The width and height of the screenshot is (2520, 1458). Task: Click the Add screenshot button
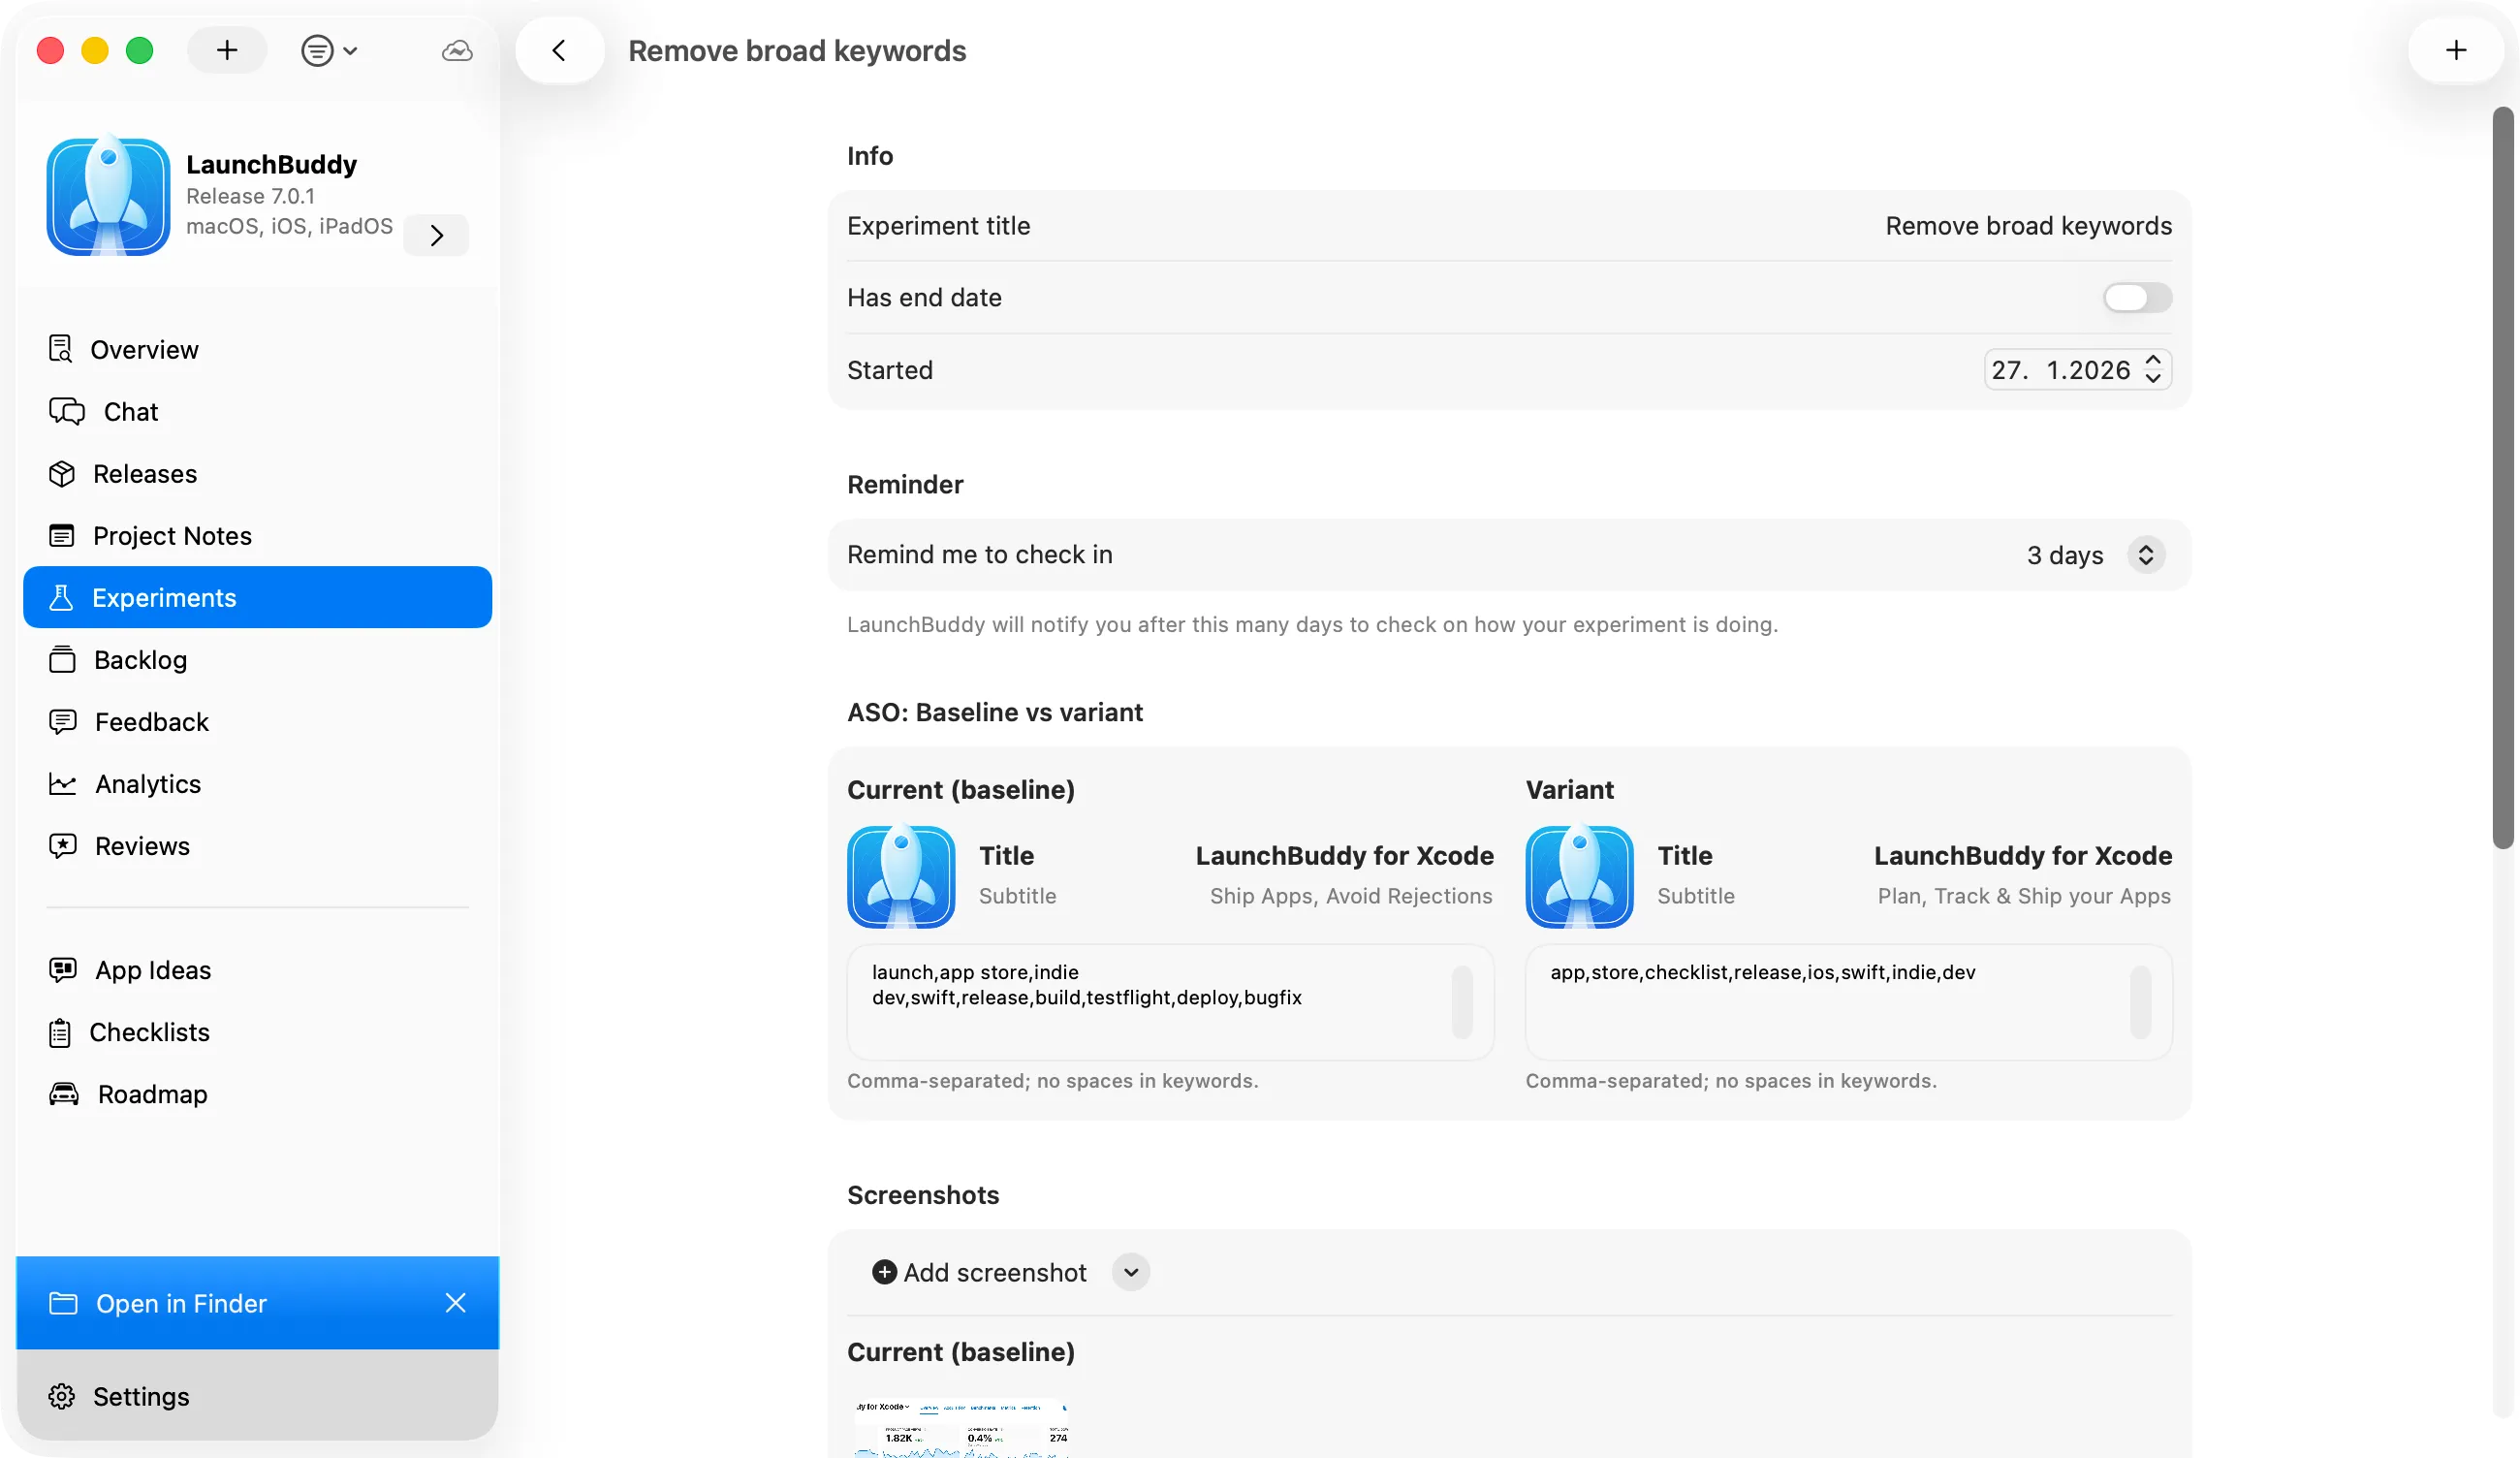click(x=980, y=1271)
